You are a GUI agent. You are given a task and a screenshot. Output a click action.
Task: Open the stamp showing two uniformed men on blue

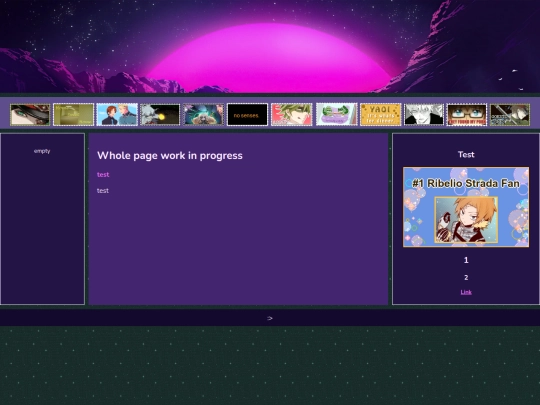coord(117,115)
